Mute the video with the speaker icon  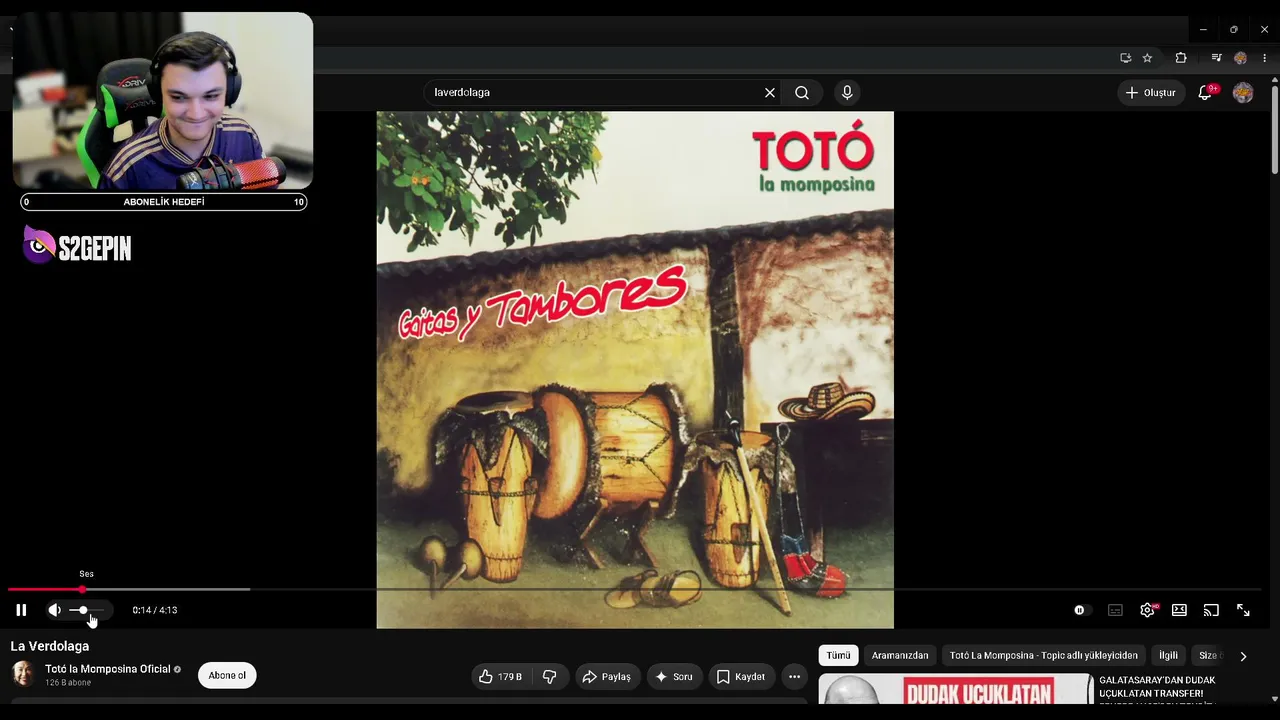tap(54, 610)
